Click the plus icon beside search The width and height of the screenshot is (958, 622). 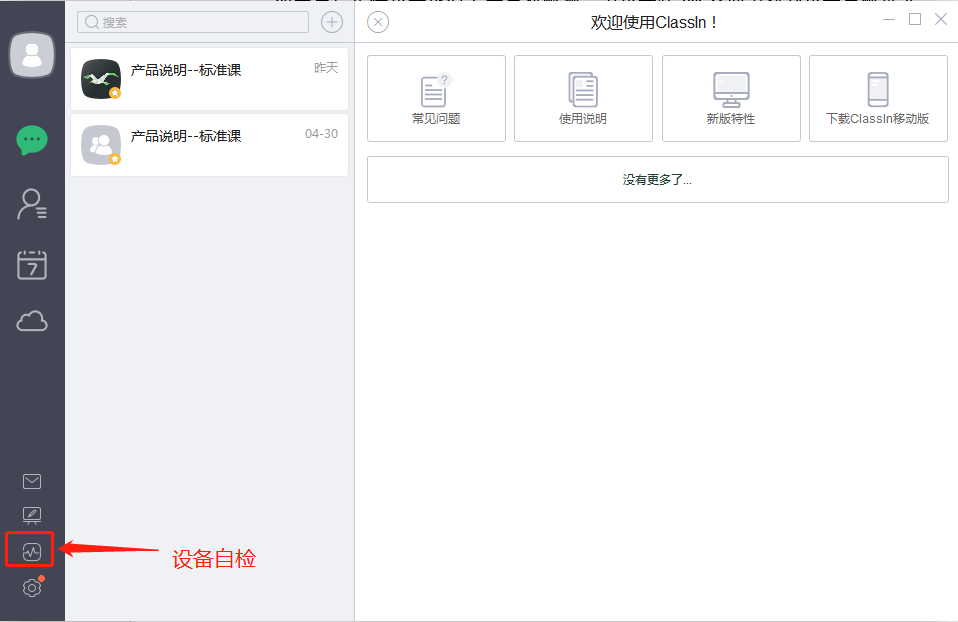point(332,23)
